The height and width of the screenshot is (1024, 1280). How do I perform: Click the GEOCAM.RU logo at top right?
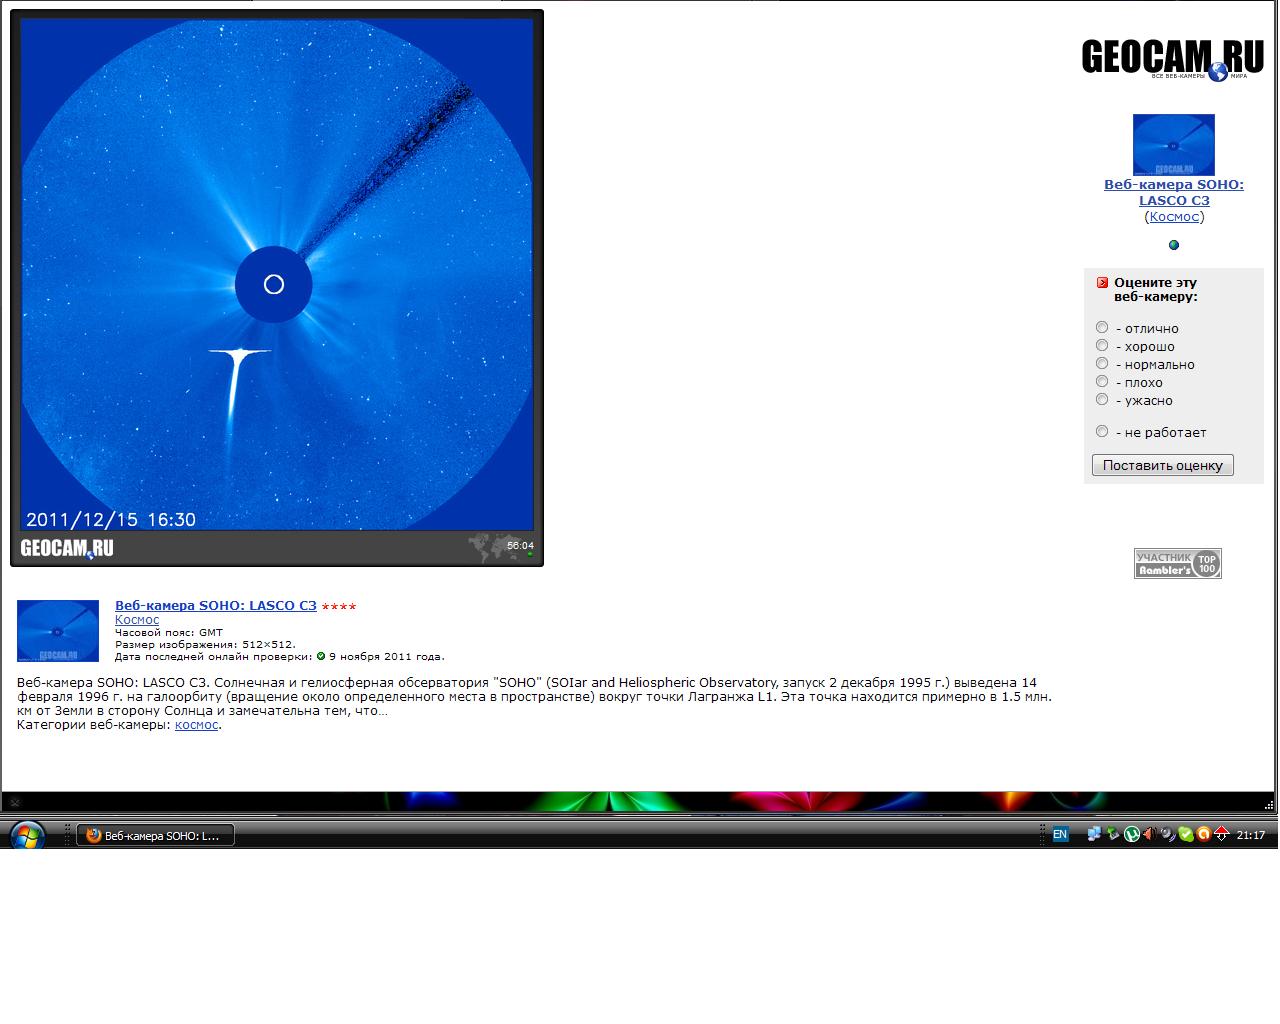1172,58
